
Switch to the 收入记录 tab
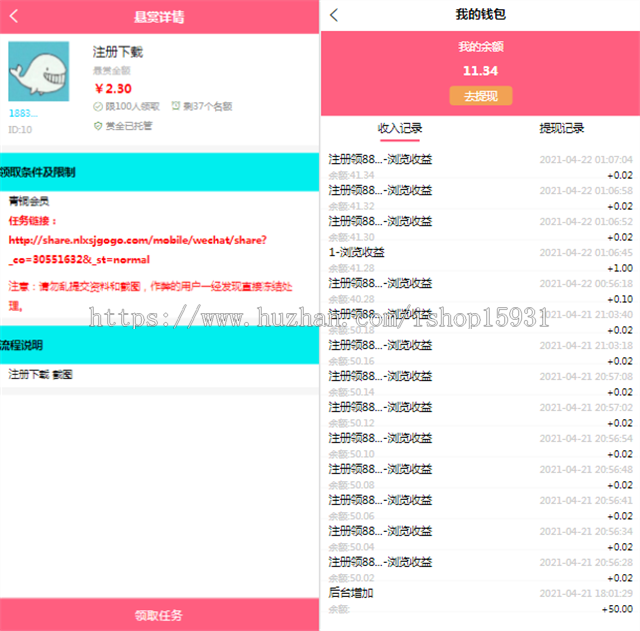point(400,128)
